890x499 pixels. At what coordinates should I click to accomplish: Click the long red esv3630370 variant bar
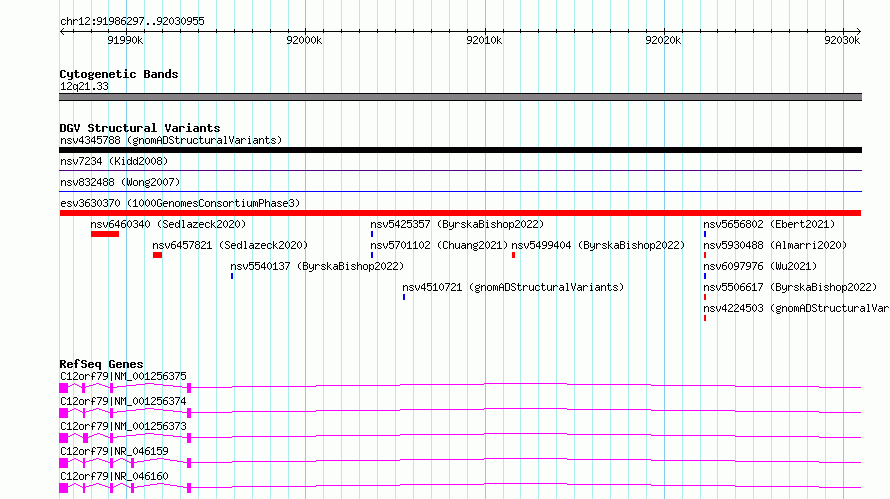click(x=460, y=213)
